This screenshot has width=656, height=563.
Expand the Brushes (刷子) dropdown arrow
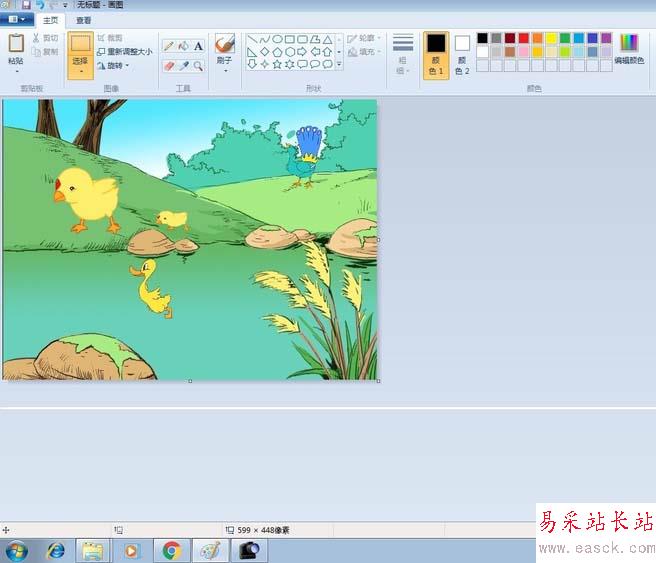click(225, 71)
